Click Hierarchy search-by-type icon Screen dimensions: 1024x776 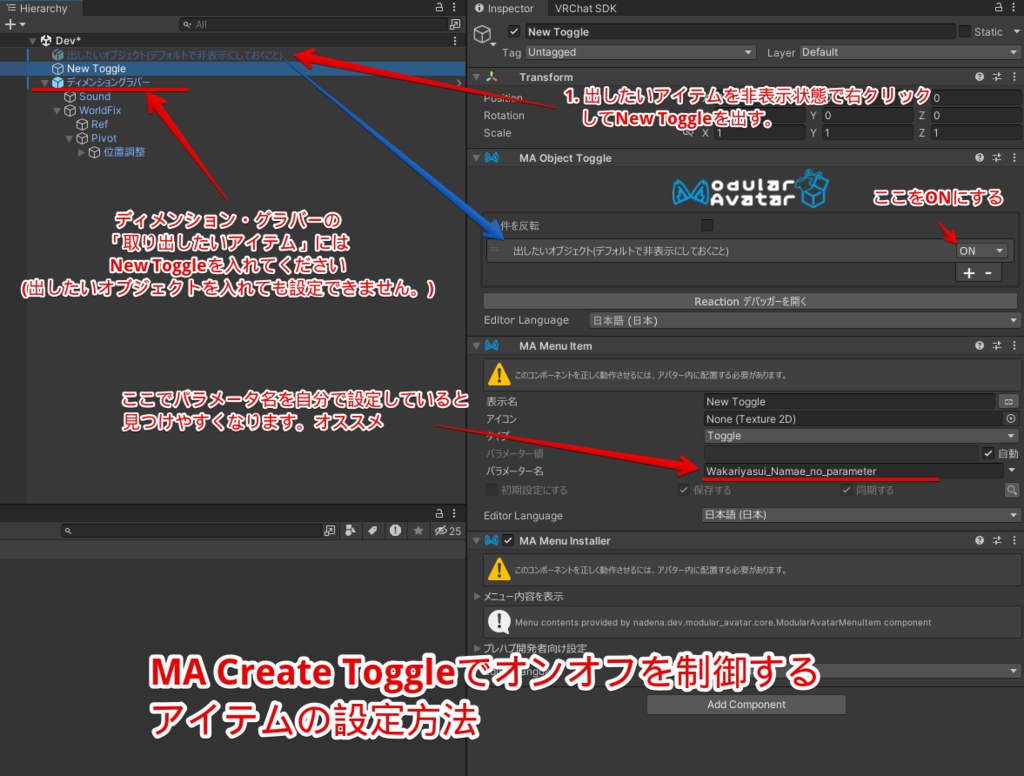tap(455, 24)
